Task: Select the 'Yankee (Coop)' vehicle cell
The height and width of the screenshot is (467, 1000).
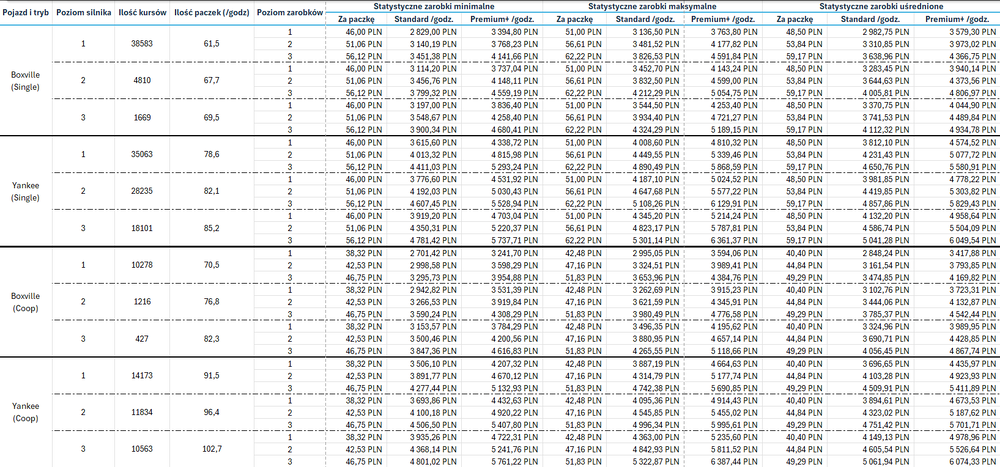Action: pos(26,412)
